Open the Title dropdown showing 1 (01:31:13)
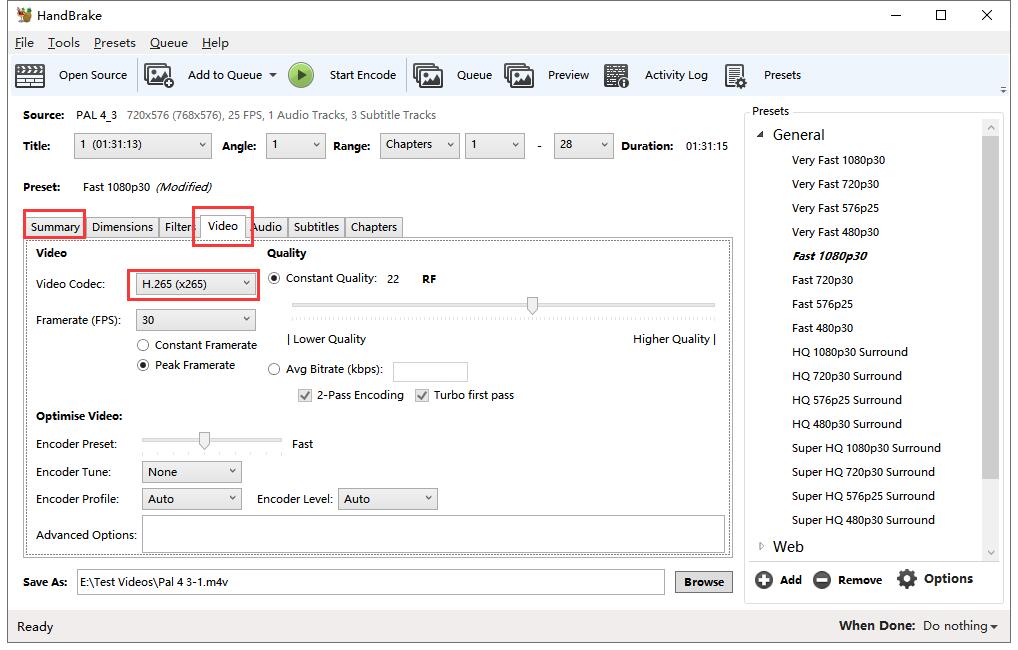This screenshot has width=1018, height=650. (x=143, y=145)
